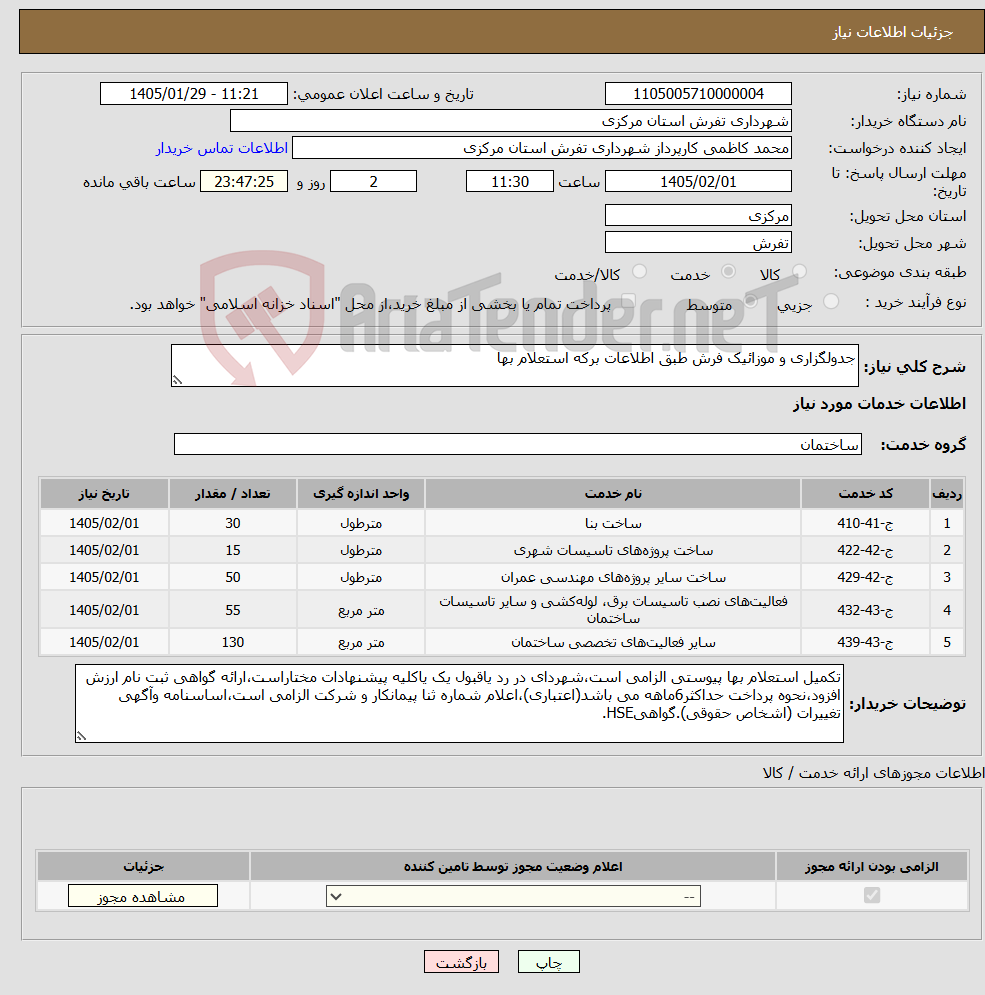
Task: Open the اطلاعات تماس خریدار link
Action: [221, 148]
